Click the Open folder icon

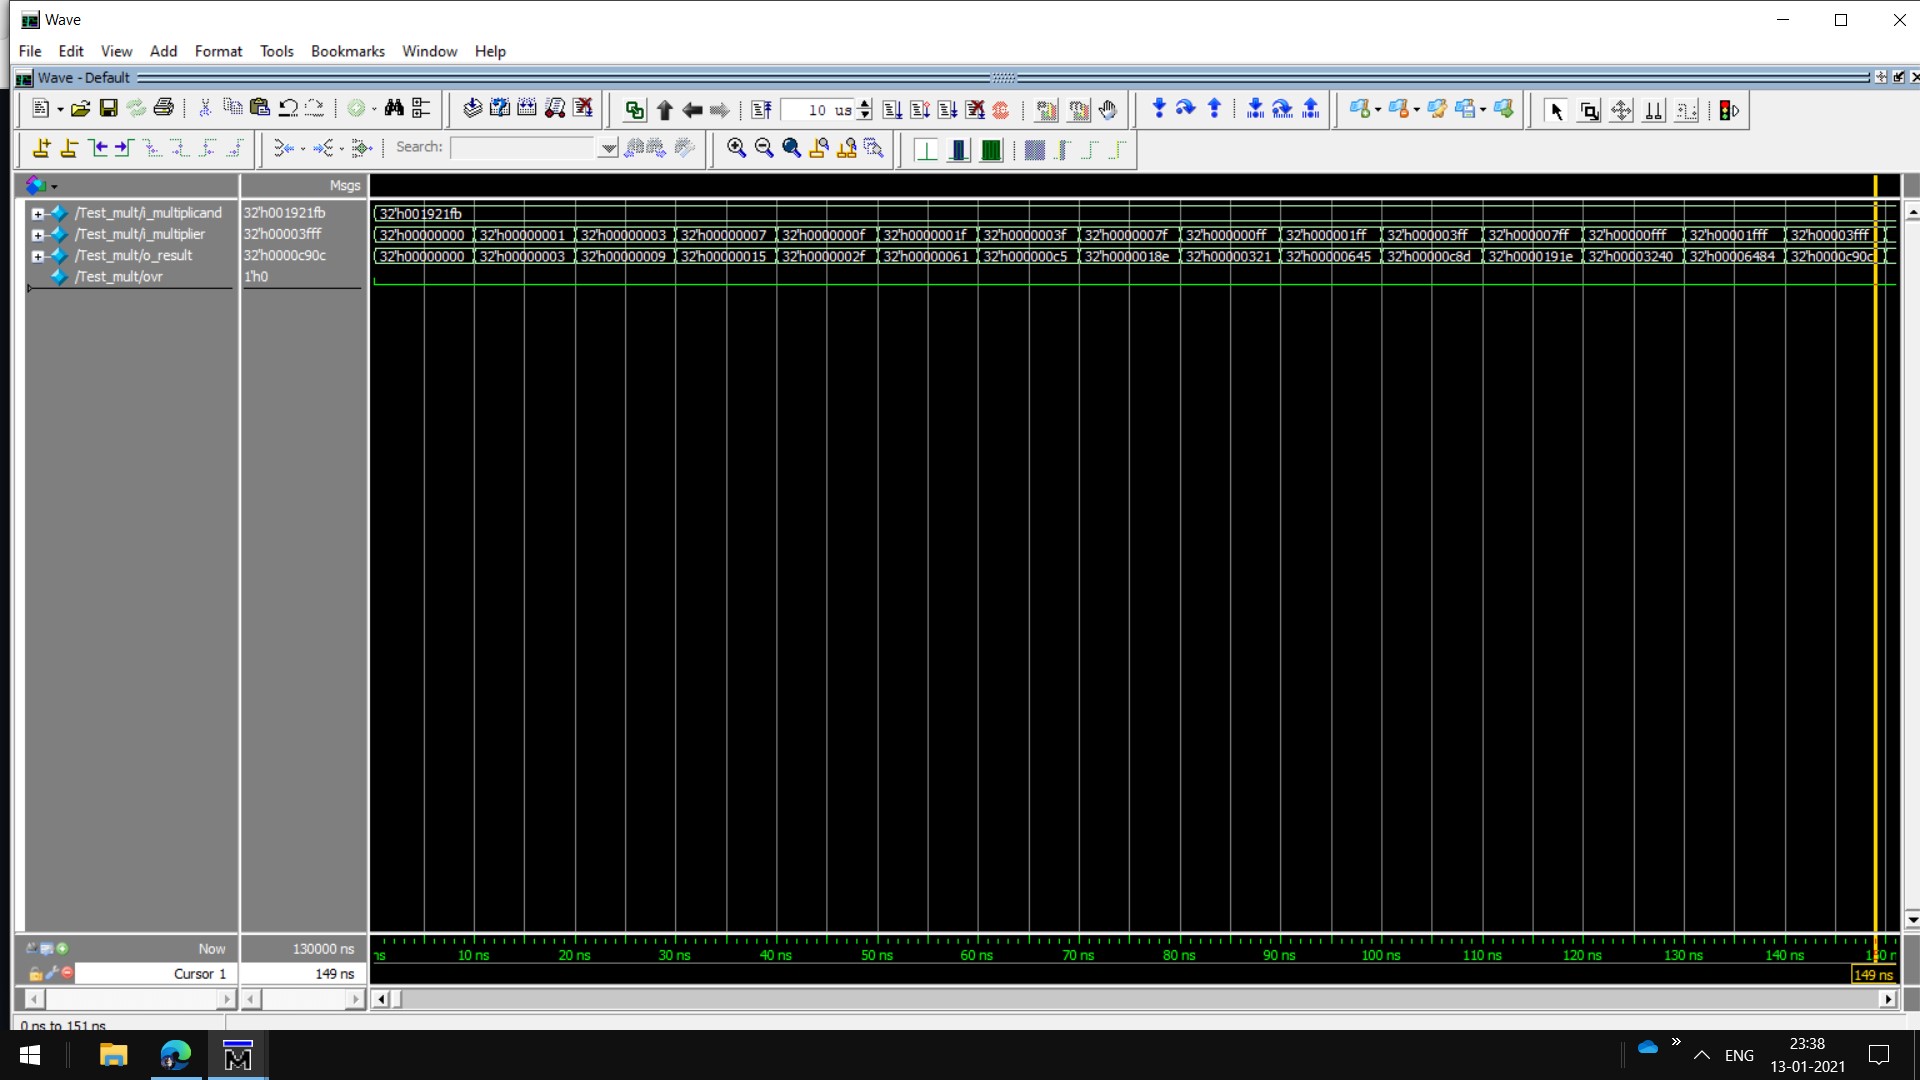click(80, 109)
